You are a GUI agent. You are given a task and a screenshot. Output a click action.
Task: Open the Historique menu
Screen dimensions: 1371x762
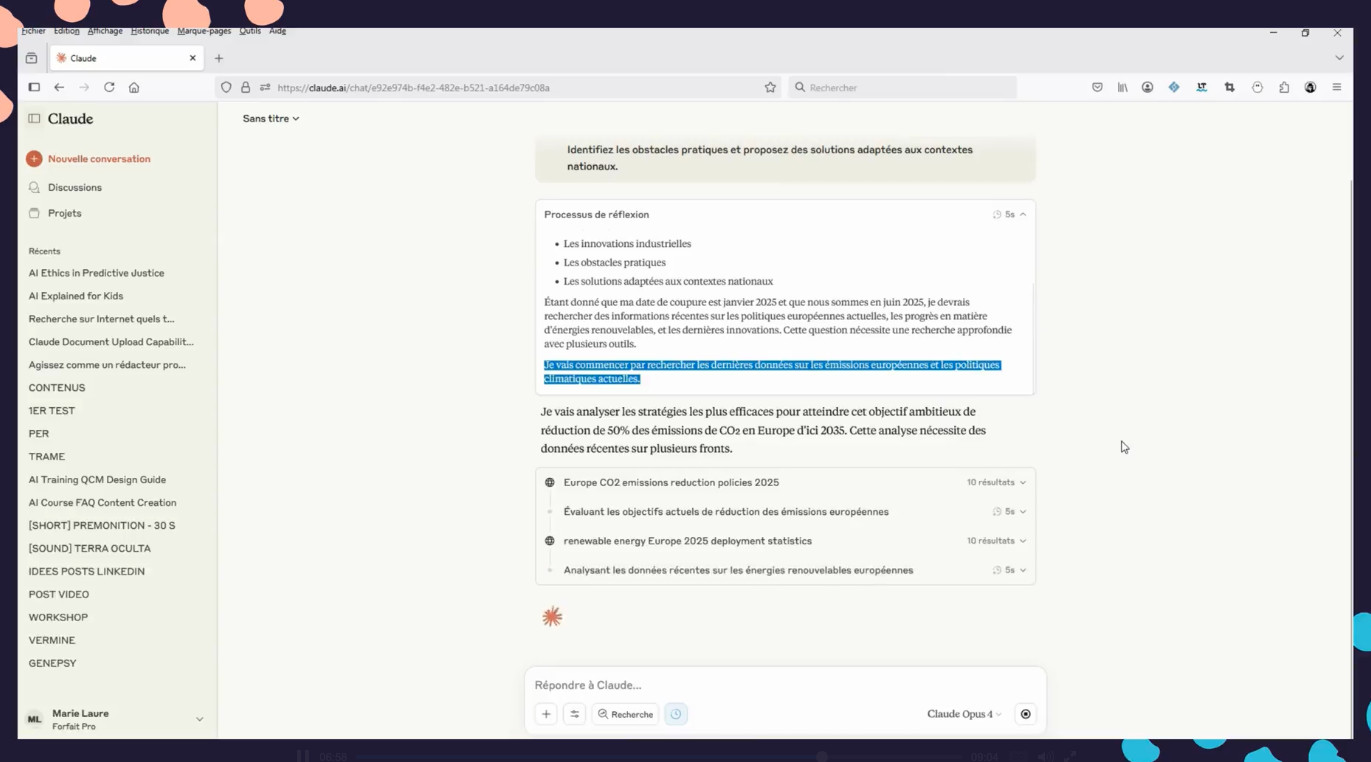pyautogui.click(x=149, y=31)
